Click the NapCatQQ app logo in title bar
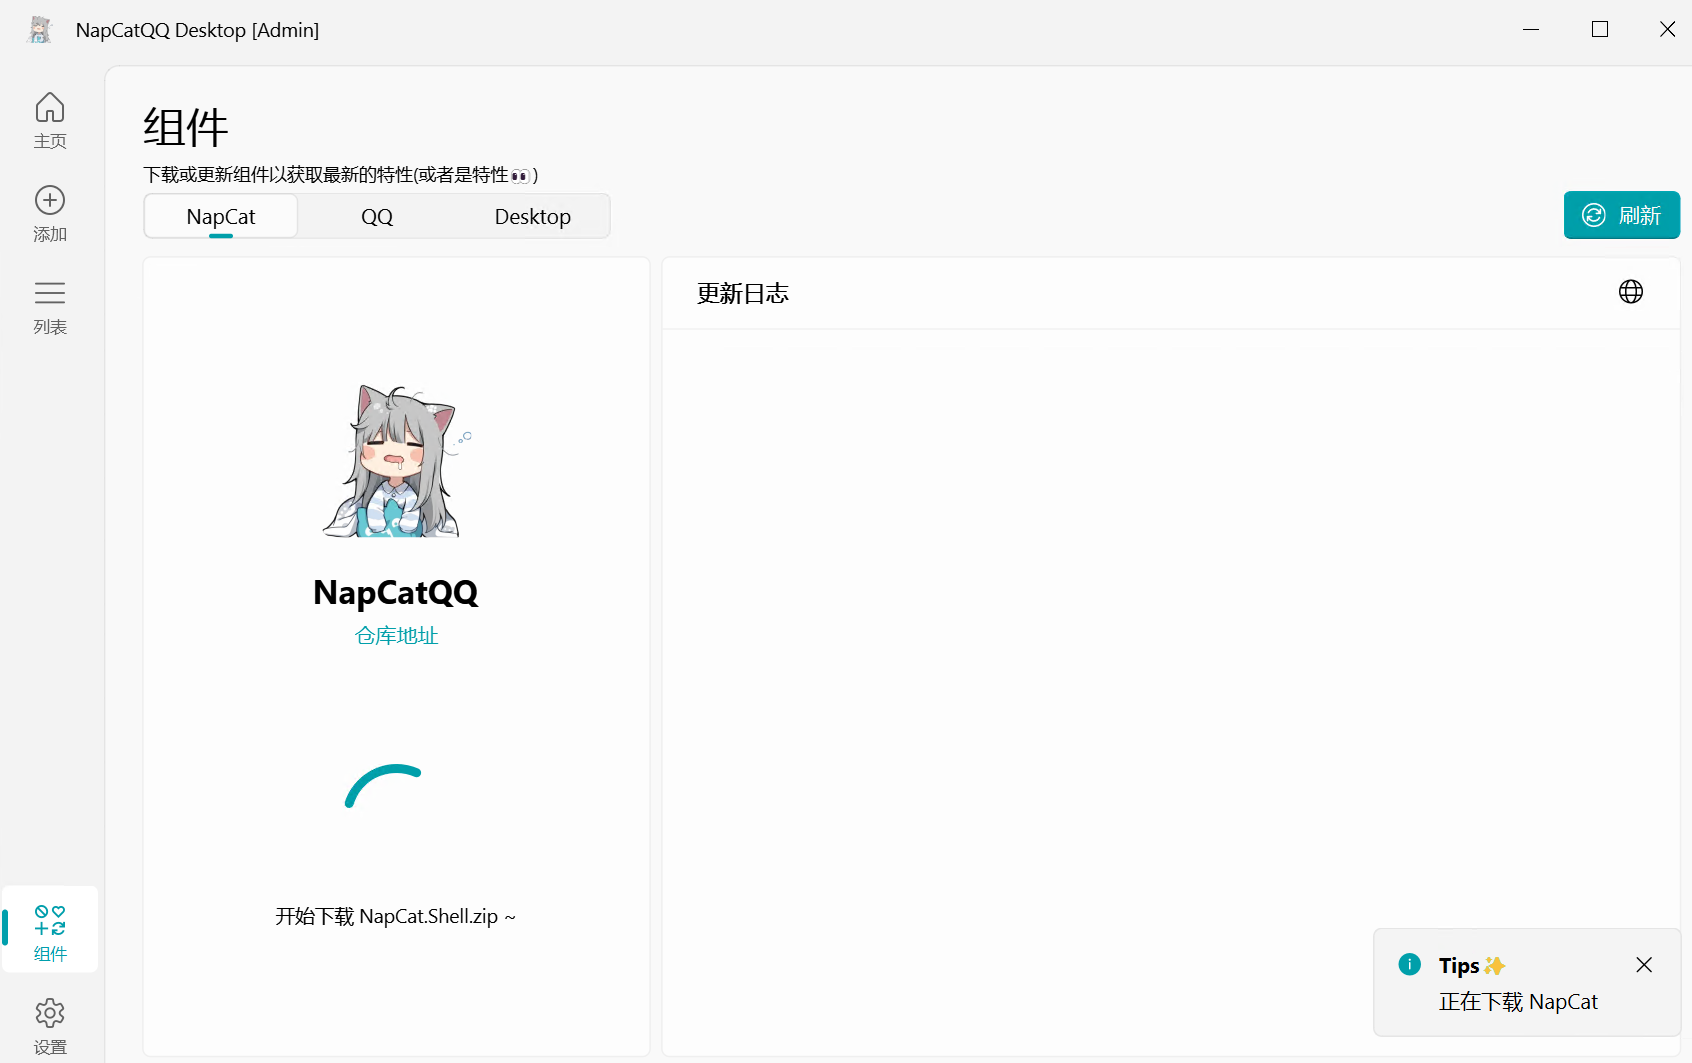1692x1063 pixels. click(40, 30)
